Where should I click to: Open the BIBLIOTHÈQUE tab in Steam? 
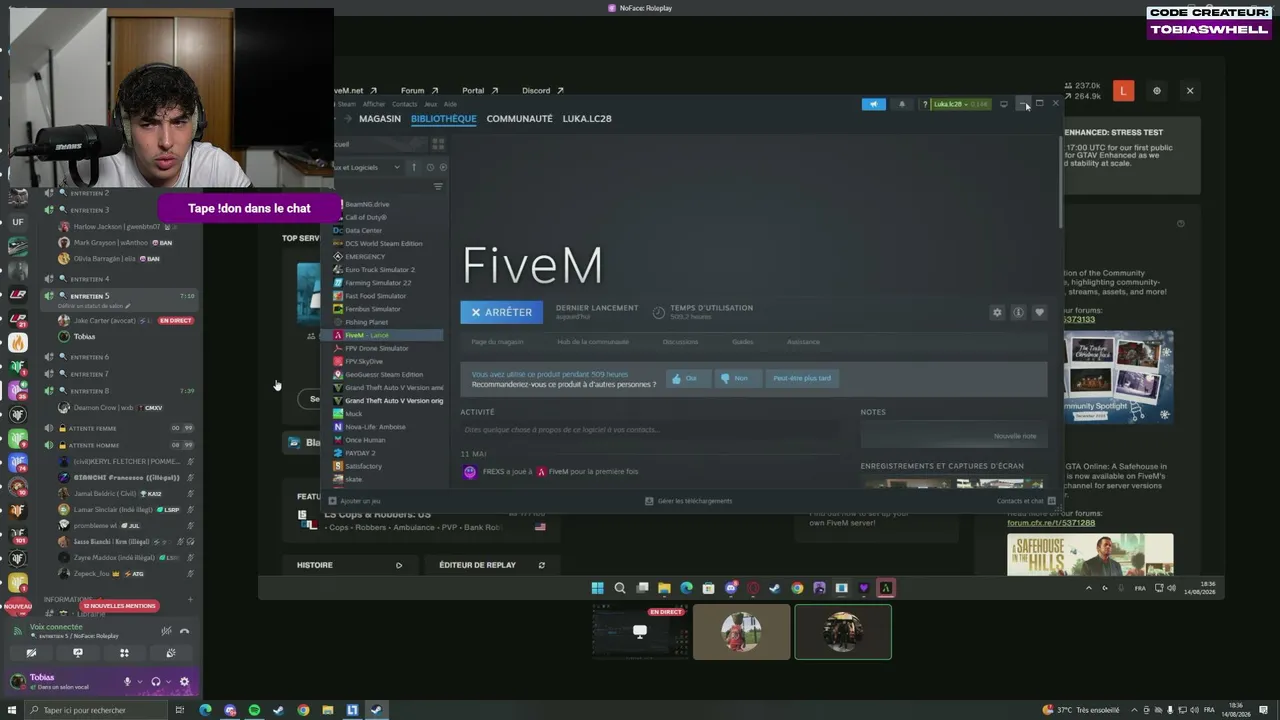point(443,119)
